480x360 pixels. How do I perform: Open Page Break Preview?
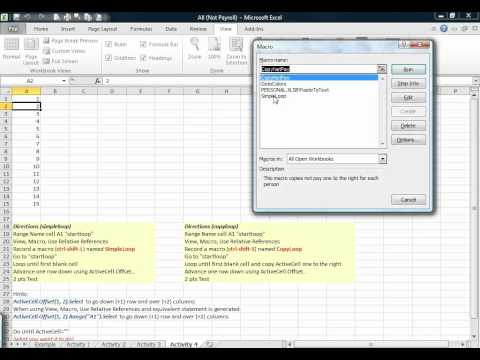70,41
